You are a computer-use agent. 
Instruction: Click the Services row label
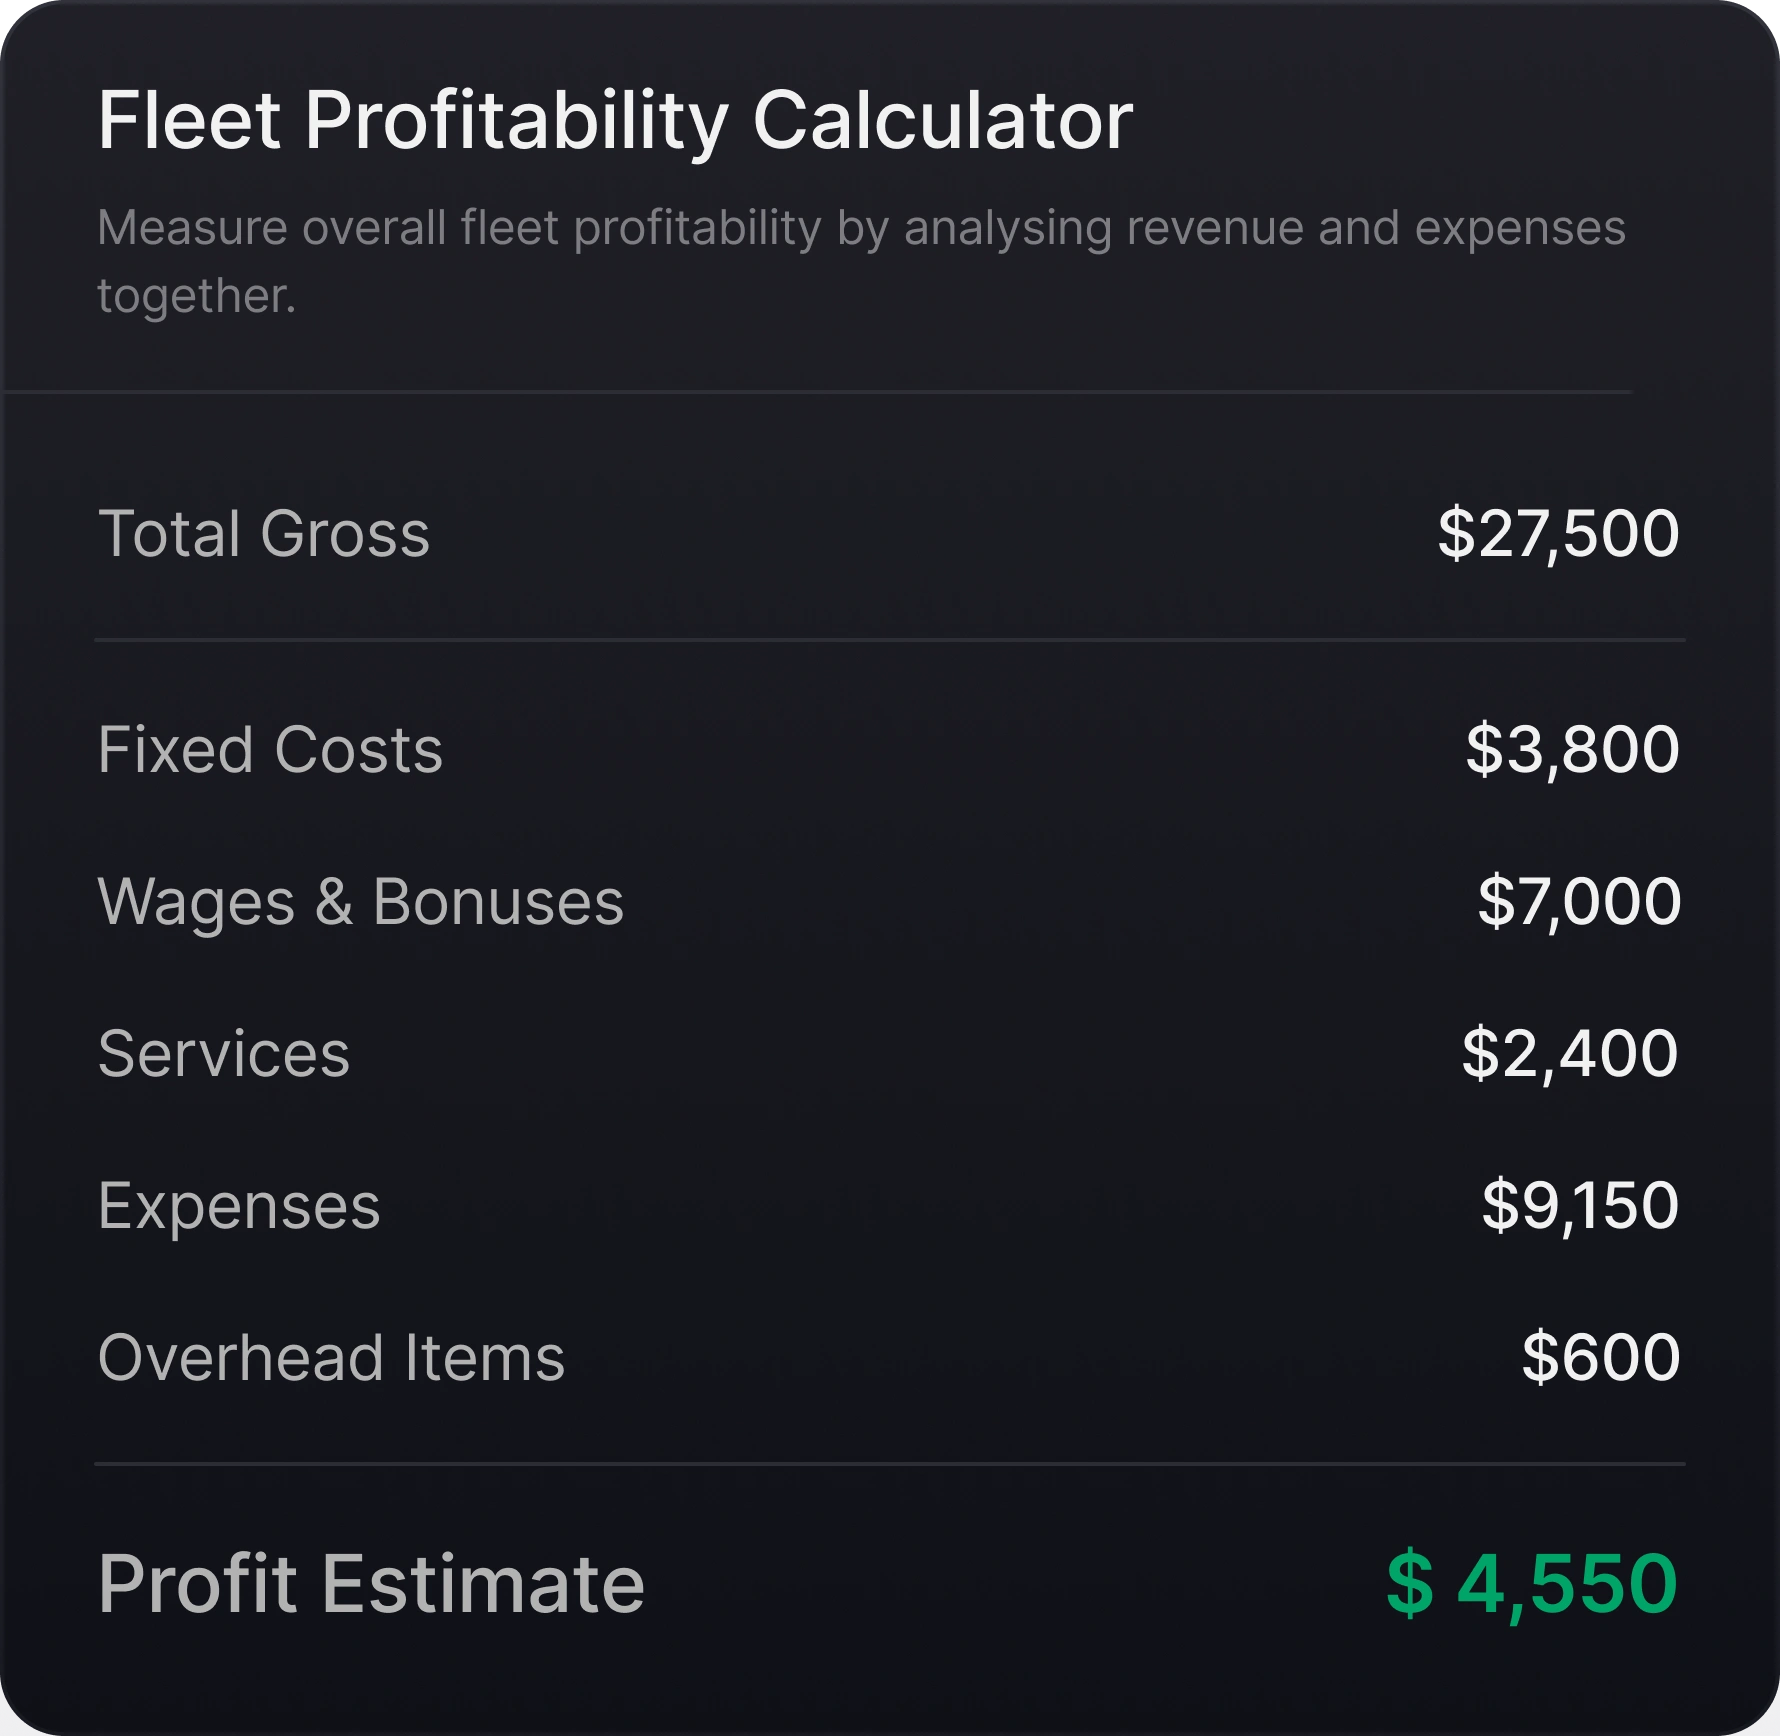coord(224,1052)
